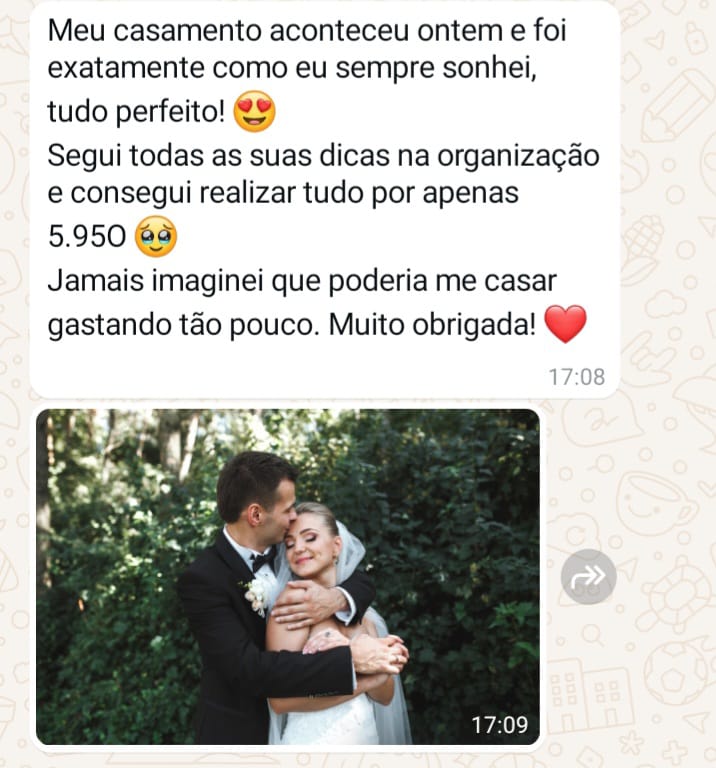
Task: Click the teary-eyed emoji next to 5.950
Action: click(156, 237)
